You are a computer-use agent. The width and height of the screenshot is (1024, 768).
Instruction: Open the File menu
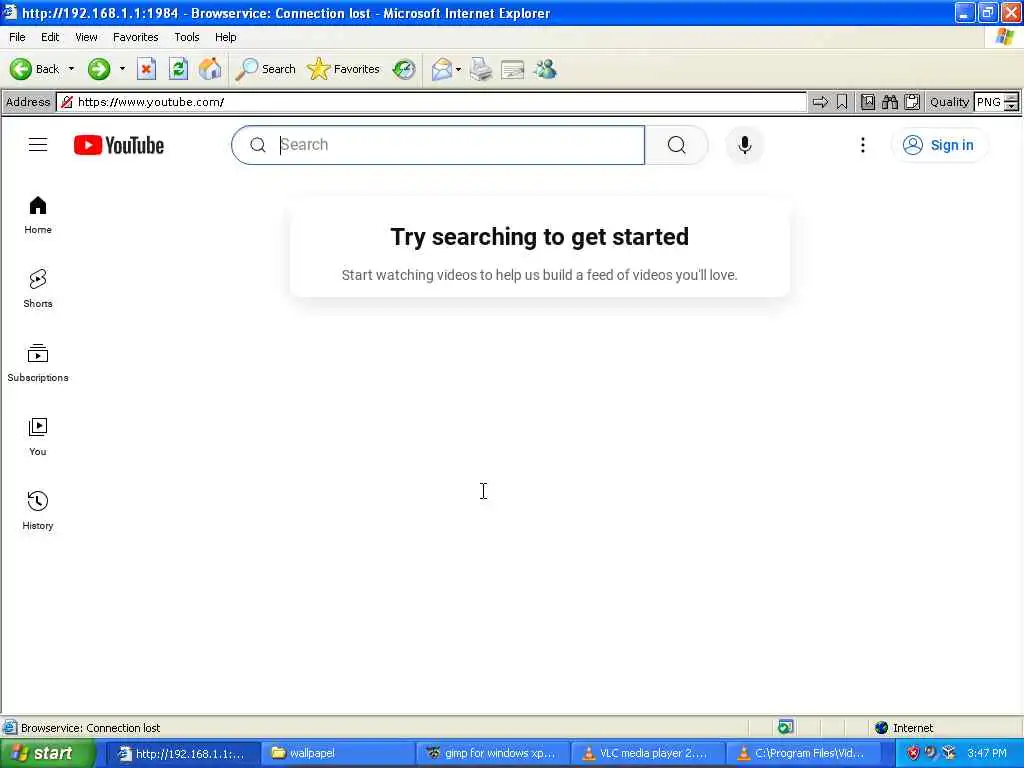[18, 37]
